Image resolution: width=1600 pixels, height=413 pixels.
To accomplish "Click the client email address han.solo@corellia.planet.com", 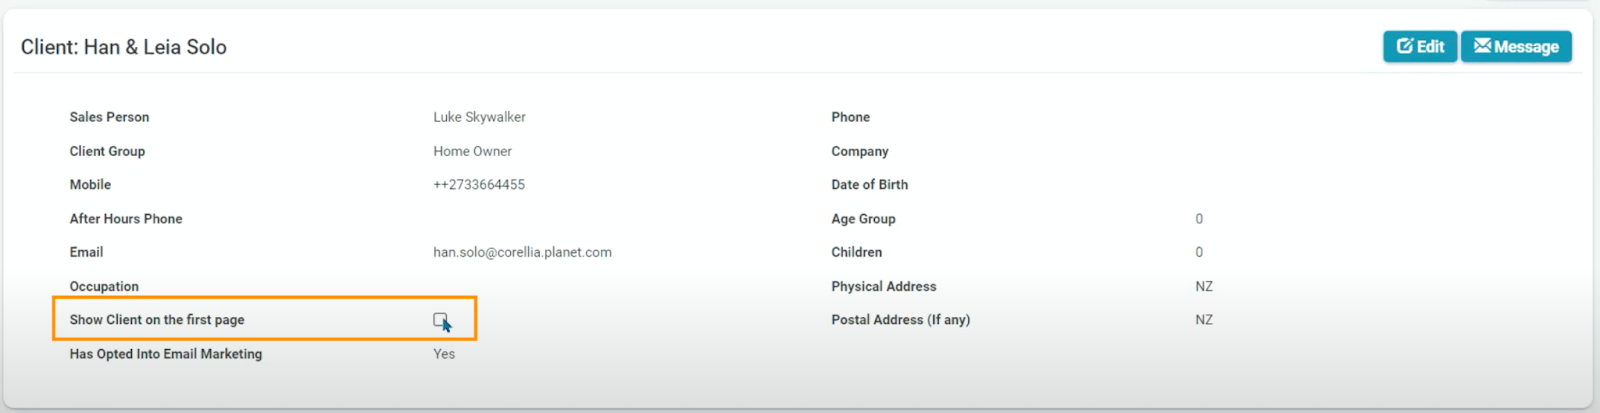I will 522,252.
